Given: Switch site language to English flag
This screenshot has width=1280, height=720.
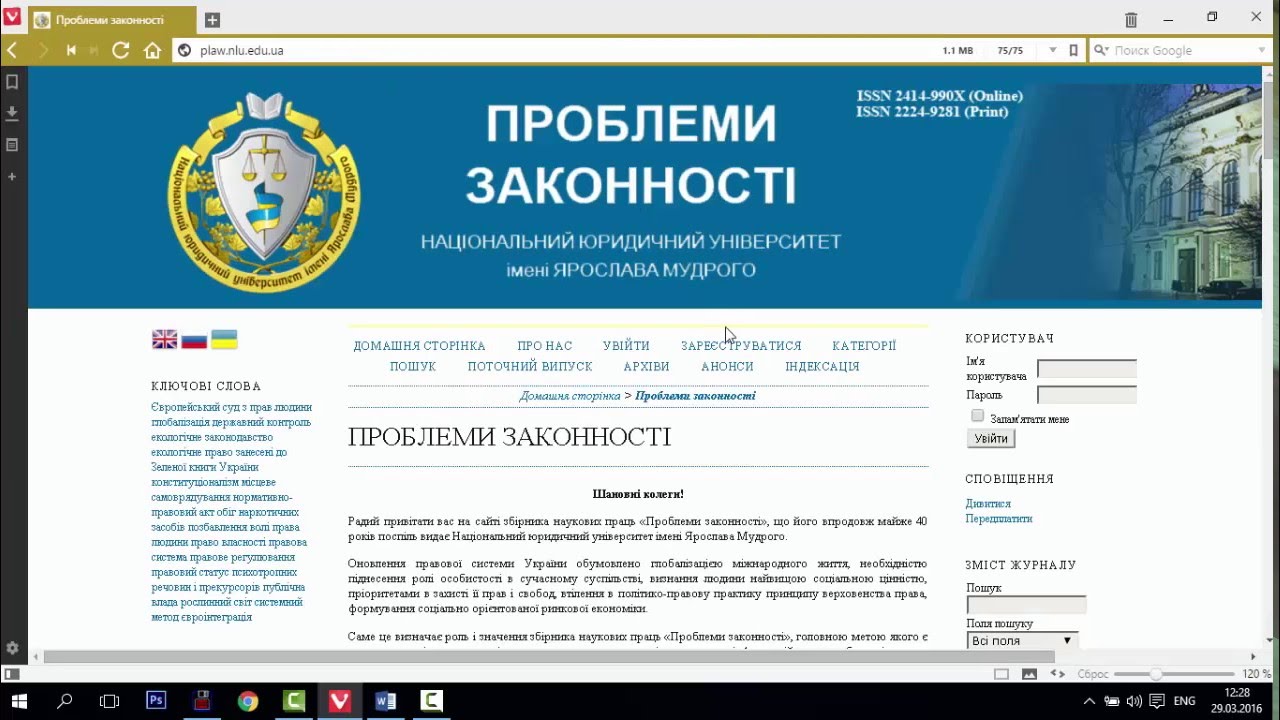Looking at the screenshot, I should (165, 340).
